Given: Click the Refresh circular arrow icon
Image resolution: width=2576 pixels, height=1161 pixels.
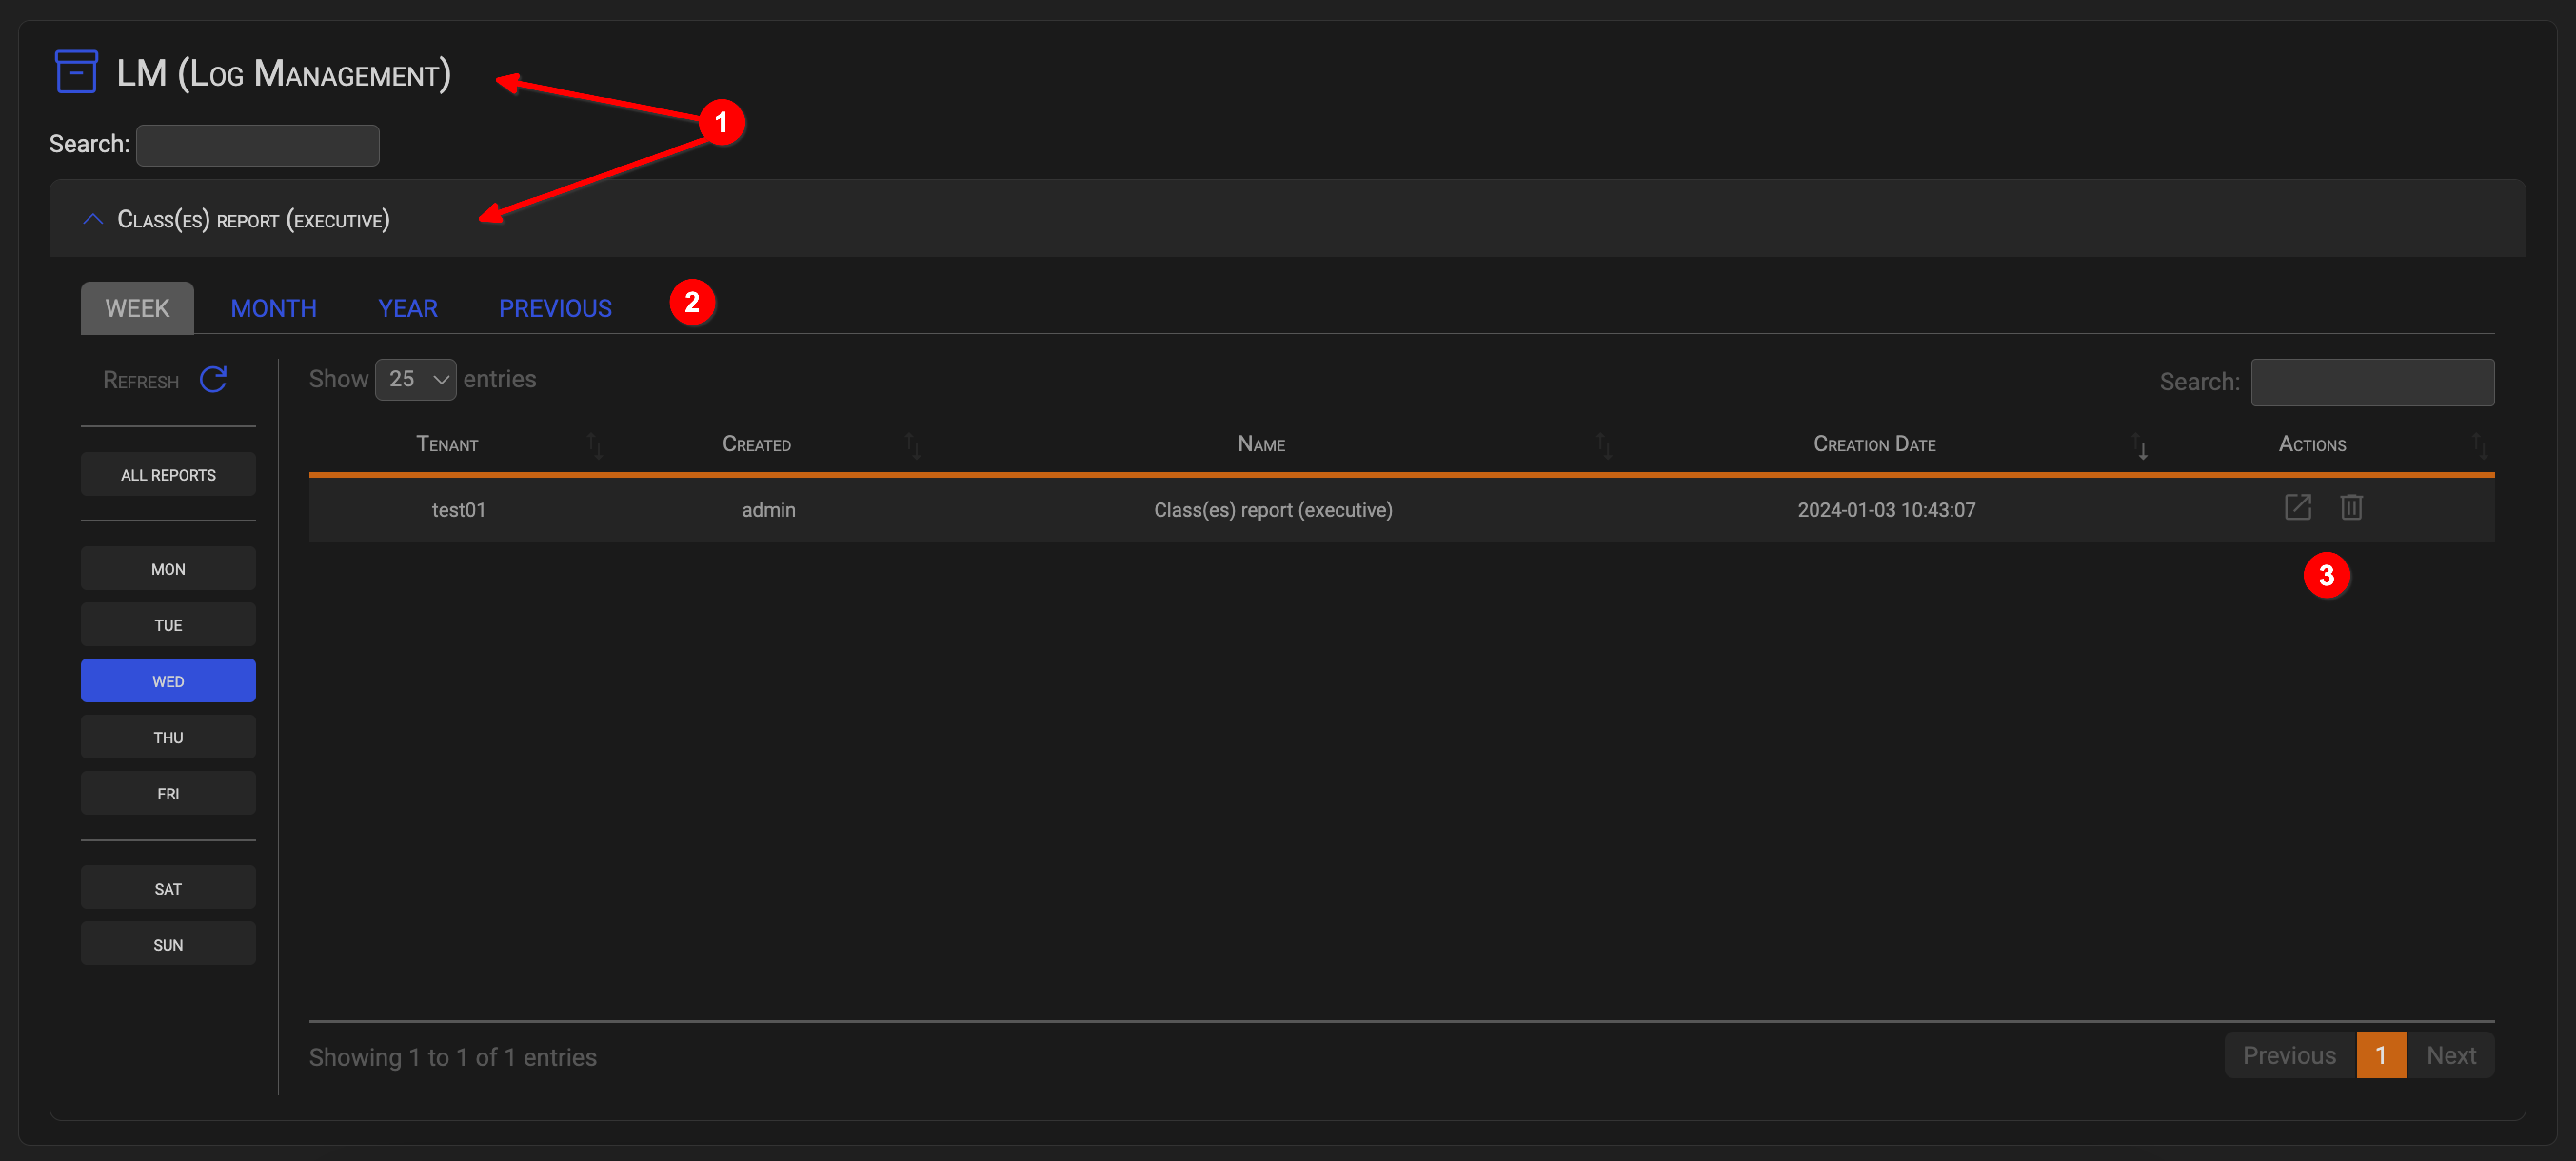Looking at the screenshot, I should pyautogui.click(x=213, y=379).
